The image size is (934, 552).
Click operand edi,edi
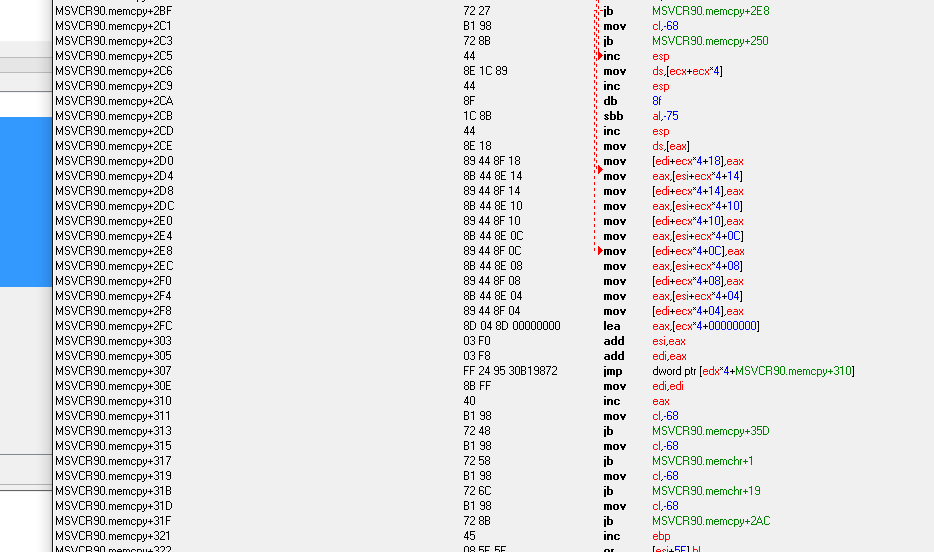point(668,386)
